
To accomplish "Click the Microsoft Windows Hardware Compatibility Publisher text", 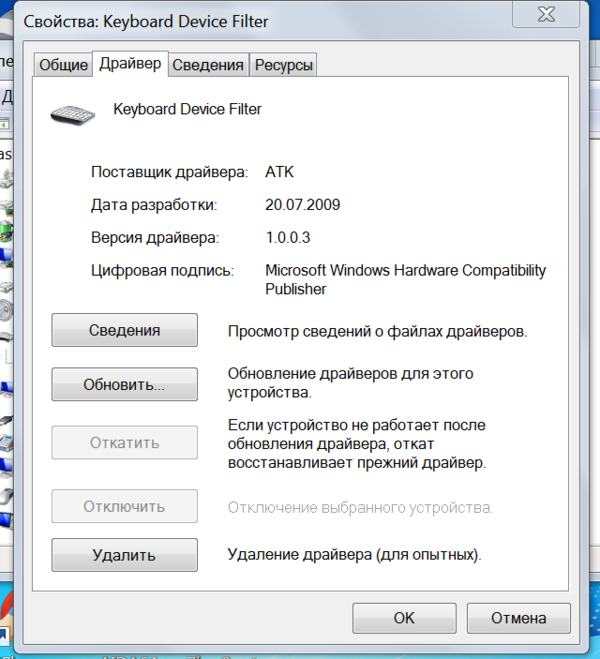I will (405, 279).
